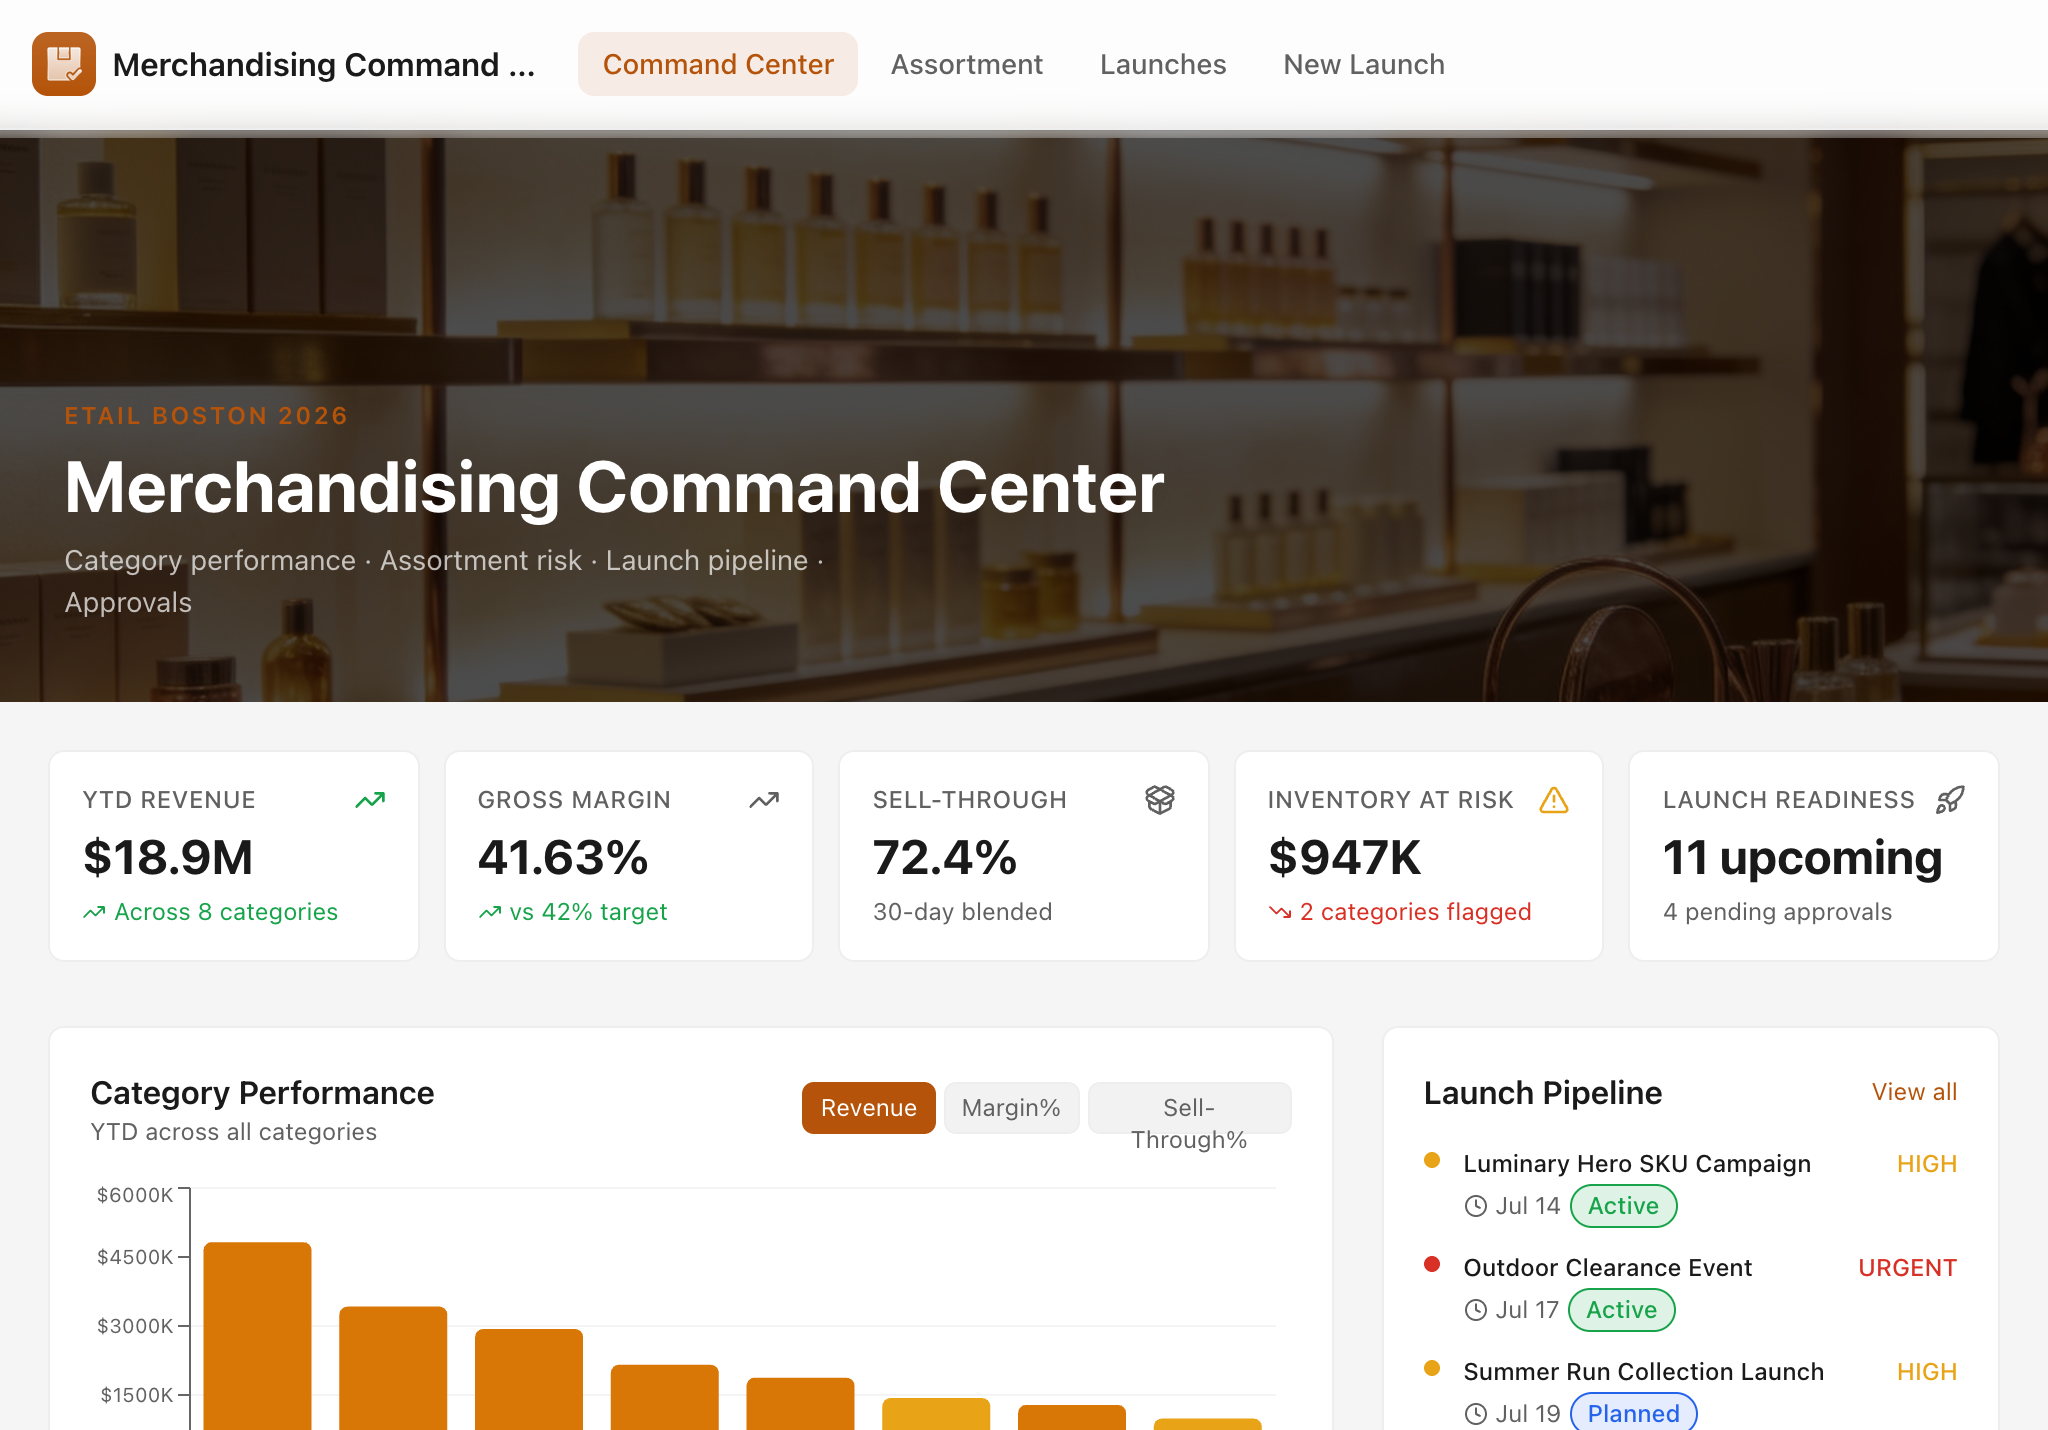Click the Launch Pipeline heading

point(1543,1093)
